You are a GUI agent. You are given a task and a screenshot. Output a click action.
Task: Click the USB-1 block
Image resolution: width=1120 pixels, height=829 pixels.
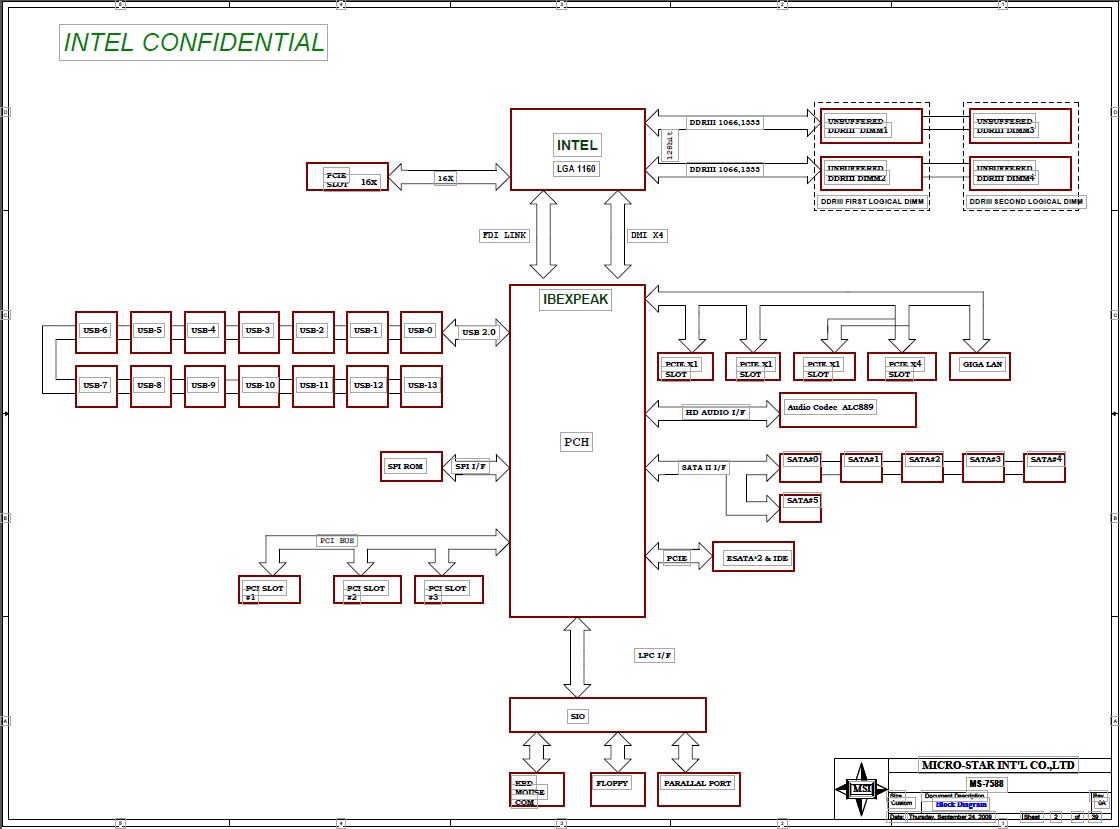click(367, 332)
